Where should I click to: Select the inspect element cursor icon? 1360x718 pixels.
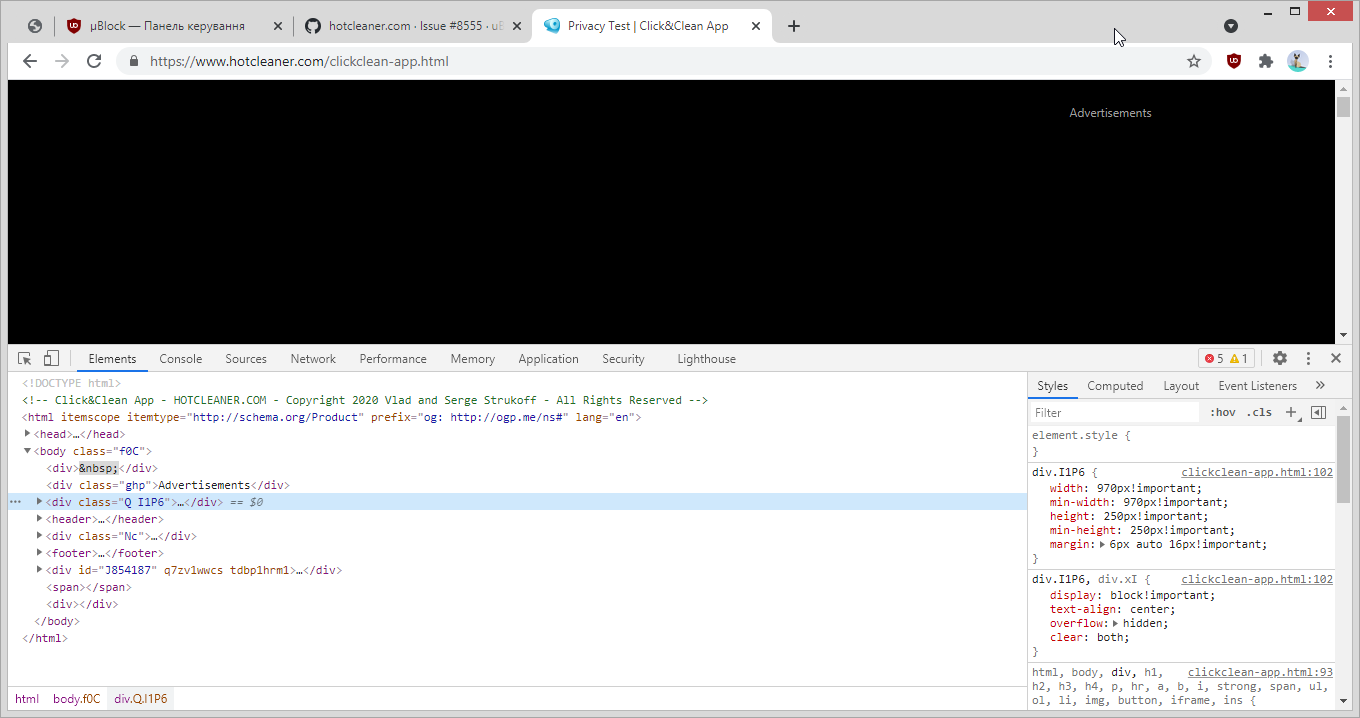tap(24, 357)
